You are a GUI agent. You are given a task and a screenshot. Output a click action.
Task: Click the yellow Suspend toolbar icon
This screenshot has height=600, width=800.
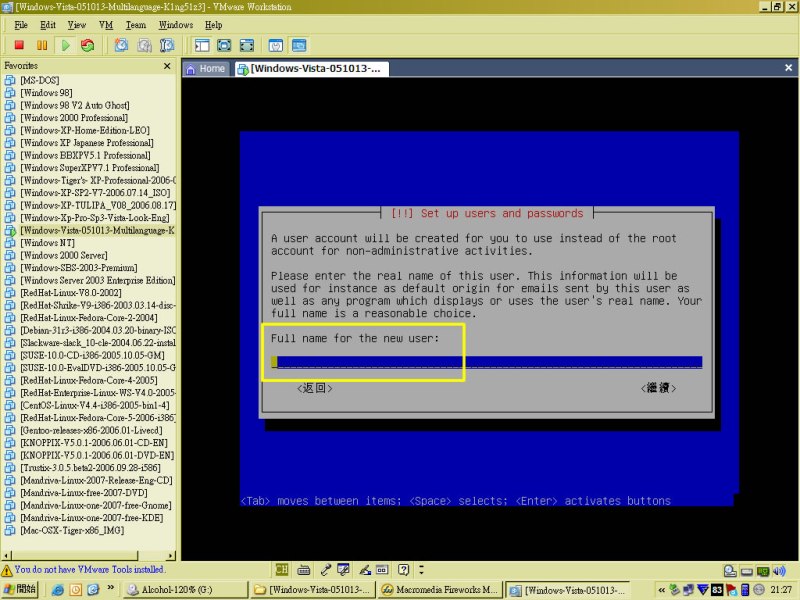click(42, 45)
